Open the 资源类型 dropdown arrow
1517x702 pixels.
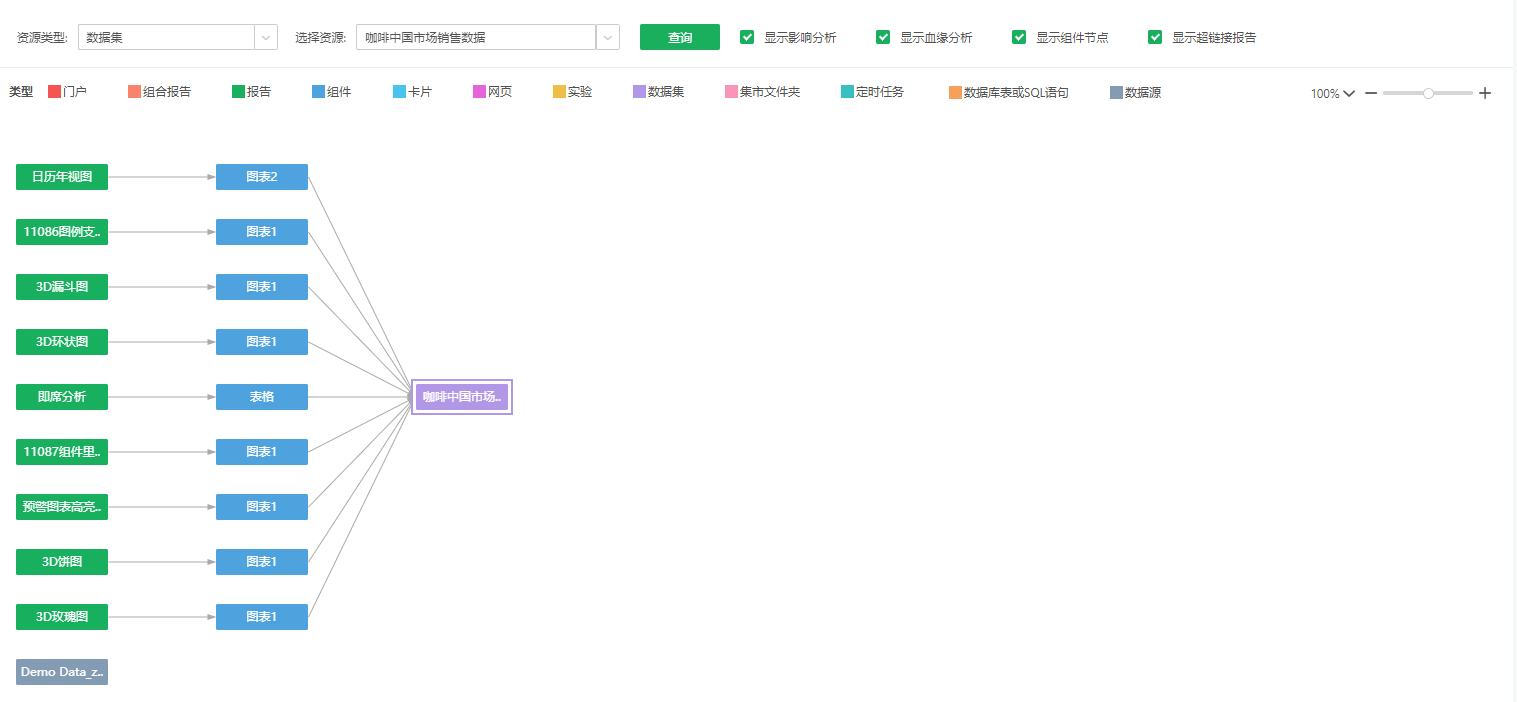point(267,37)
